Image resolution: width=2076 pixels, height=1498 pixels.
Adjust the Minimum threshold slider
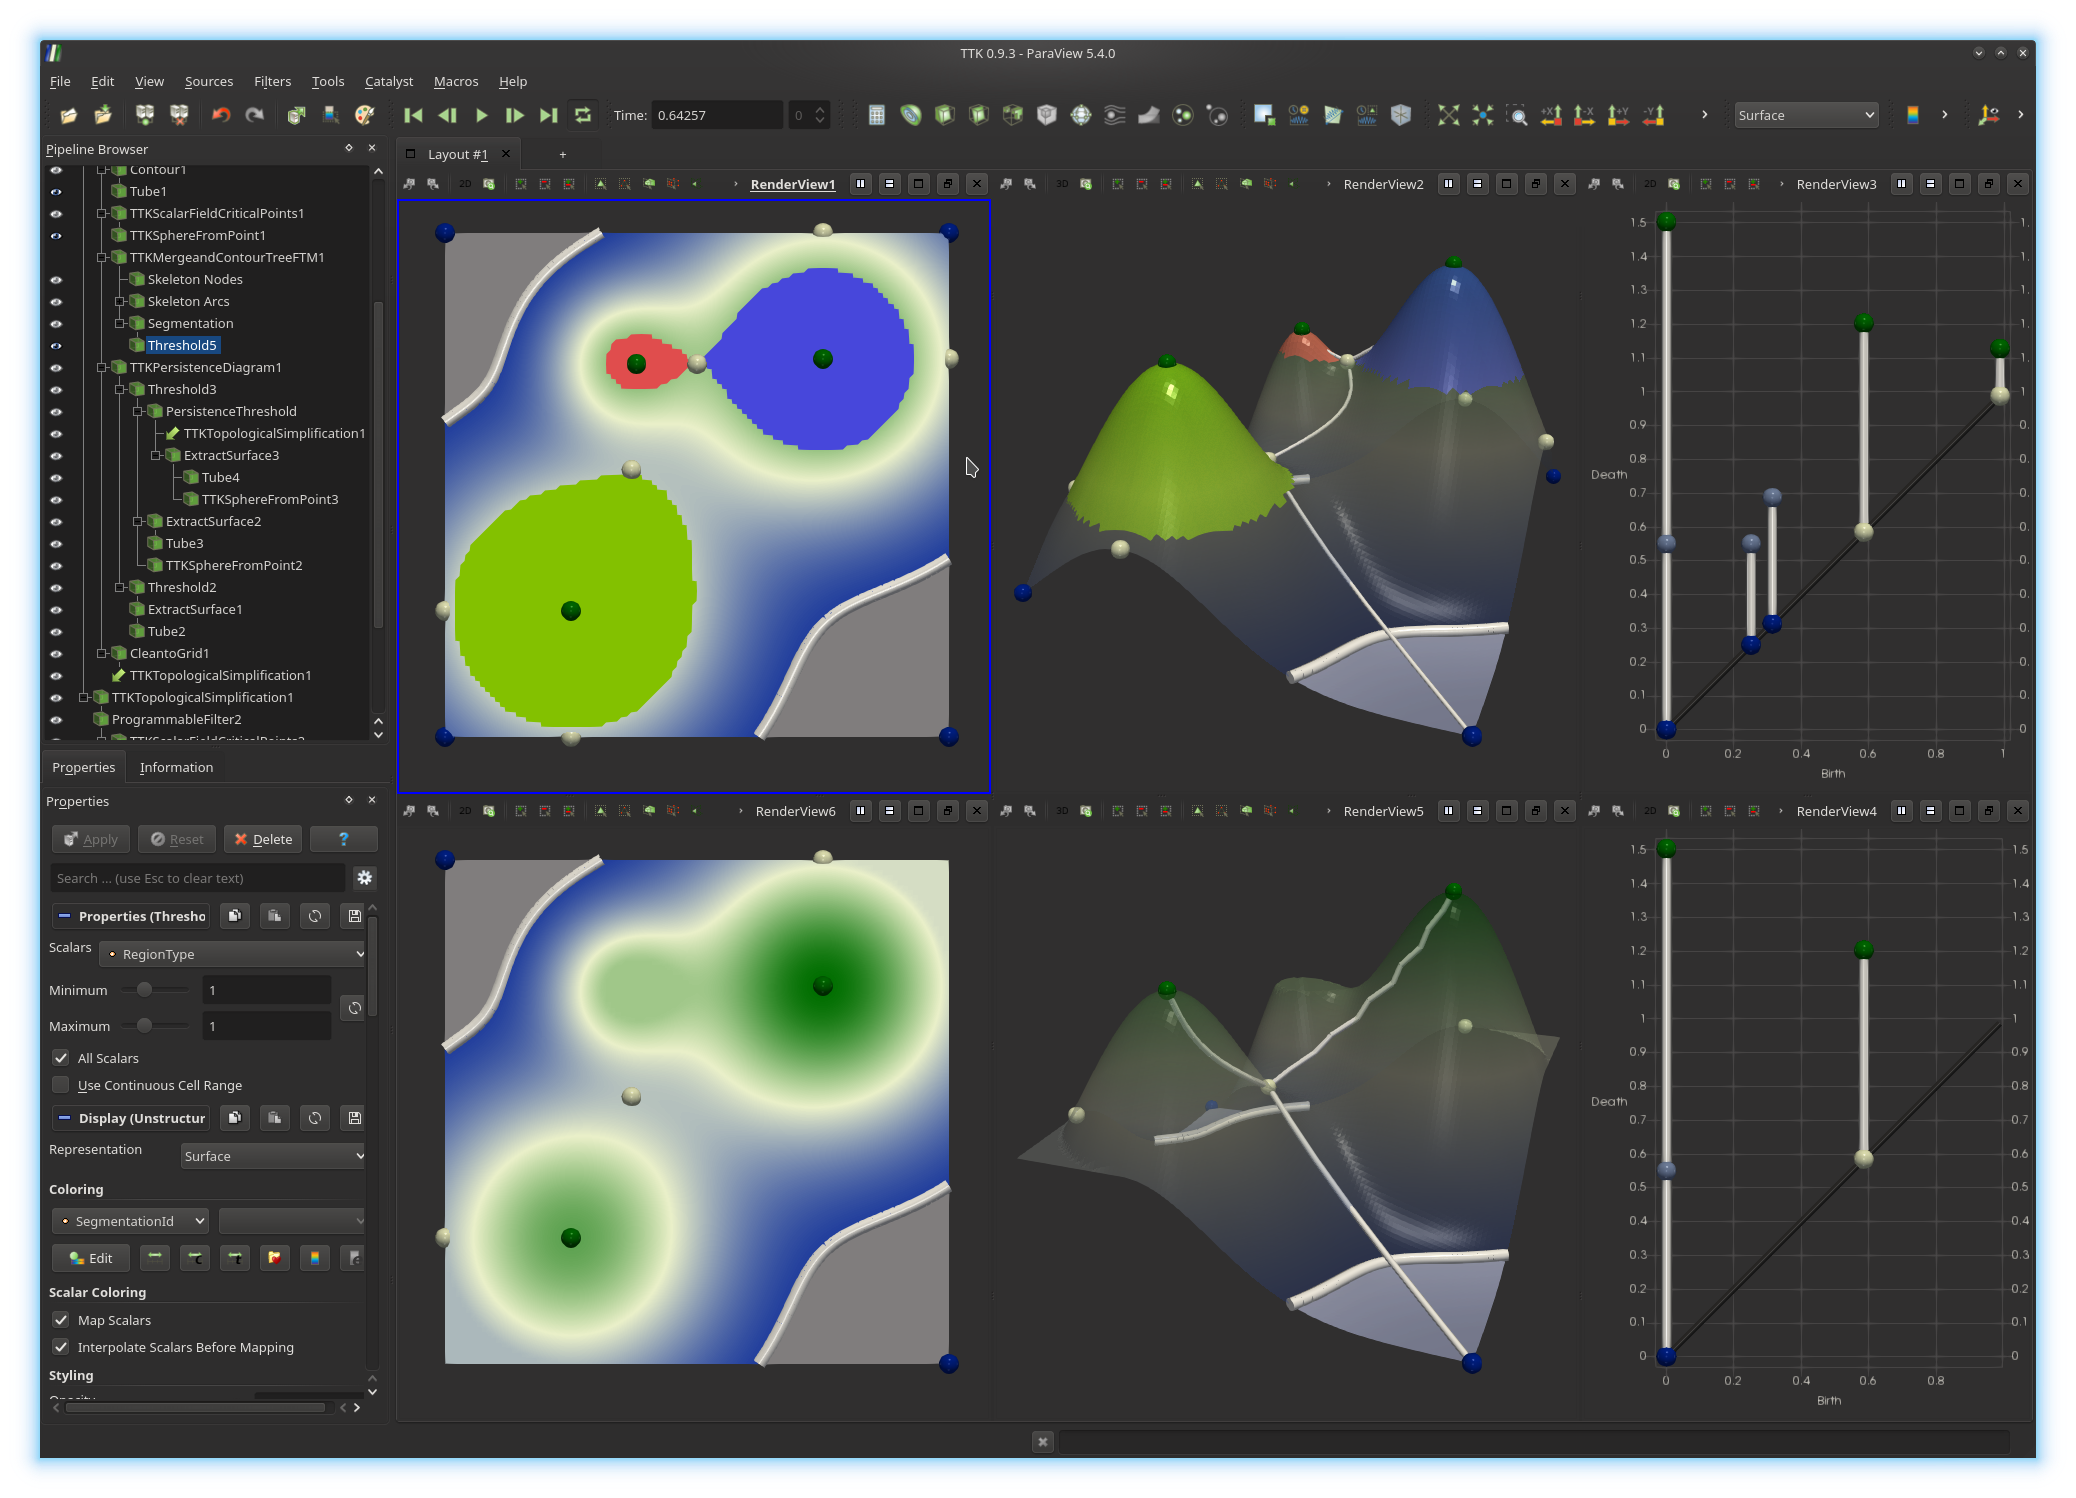pos(145,990)
